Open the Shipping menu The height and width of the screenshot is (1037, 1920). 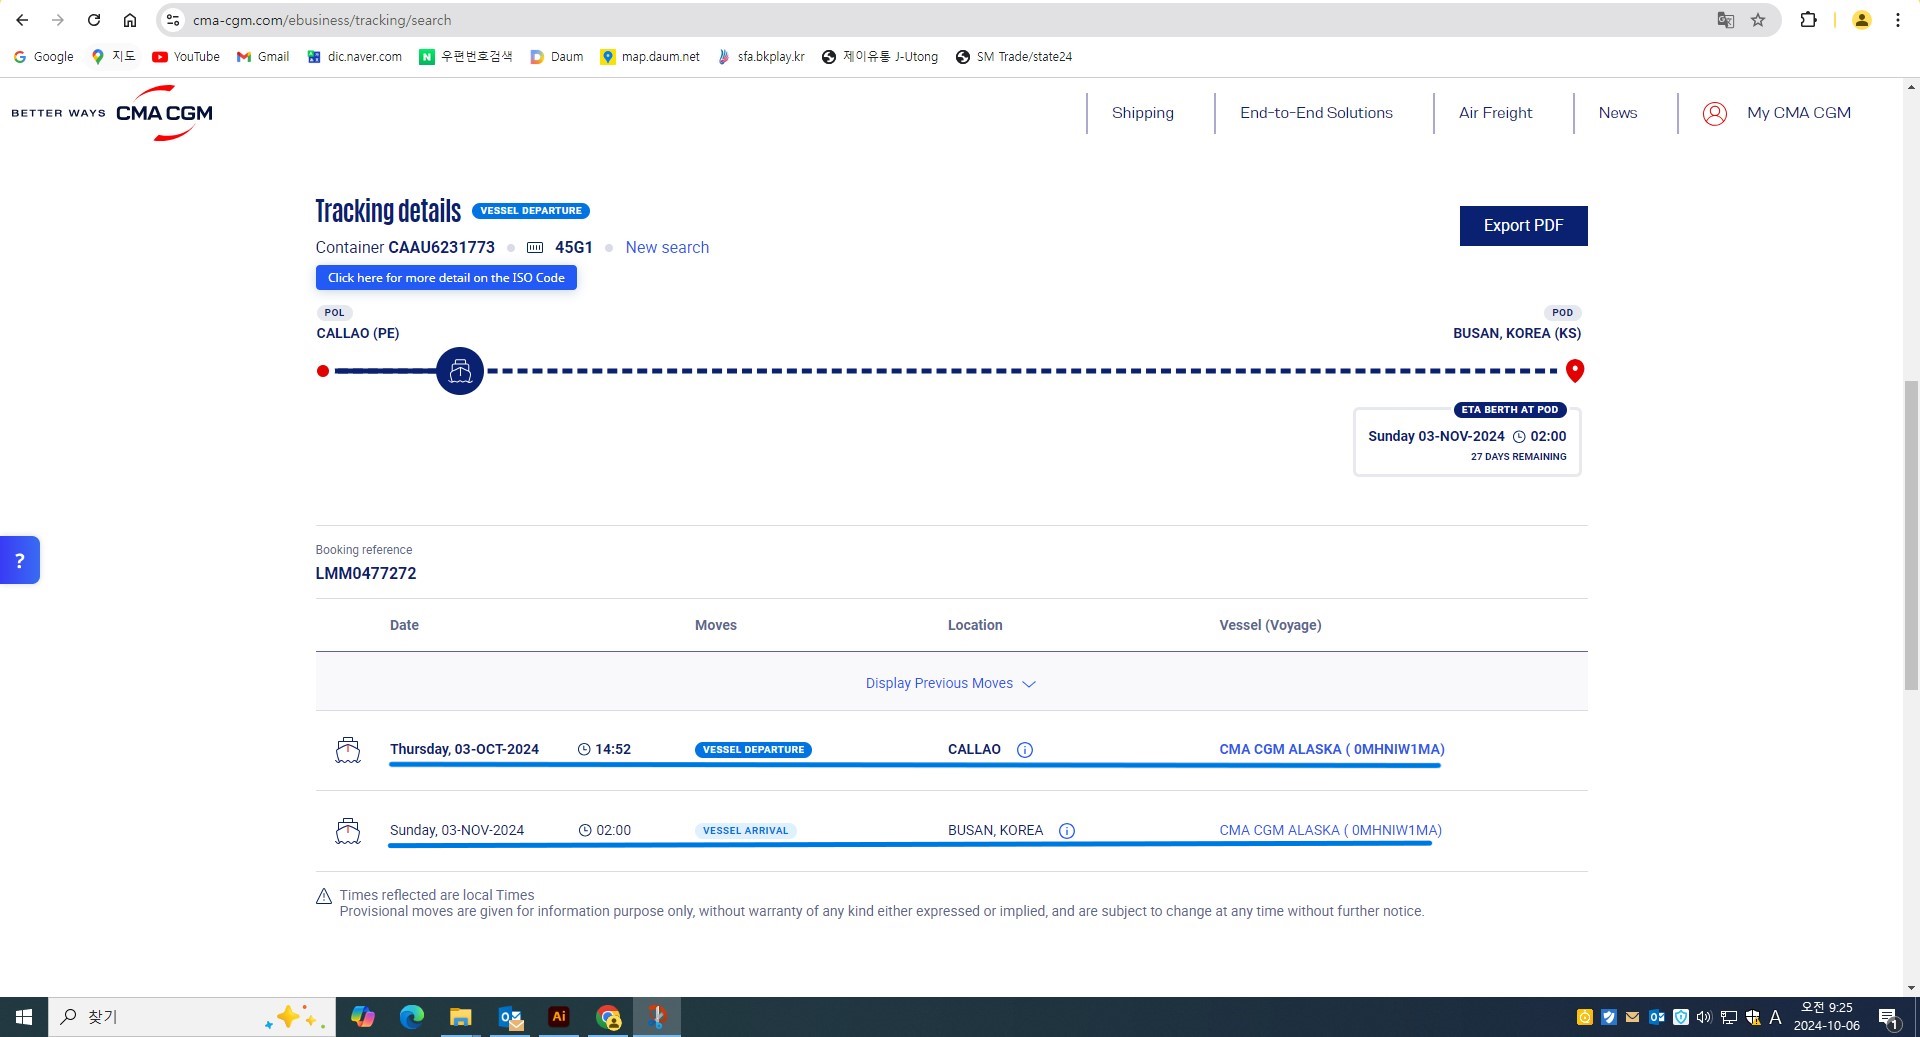click(1143, 113)
